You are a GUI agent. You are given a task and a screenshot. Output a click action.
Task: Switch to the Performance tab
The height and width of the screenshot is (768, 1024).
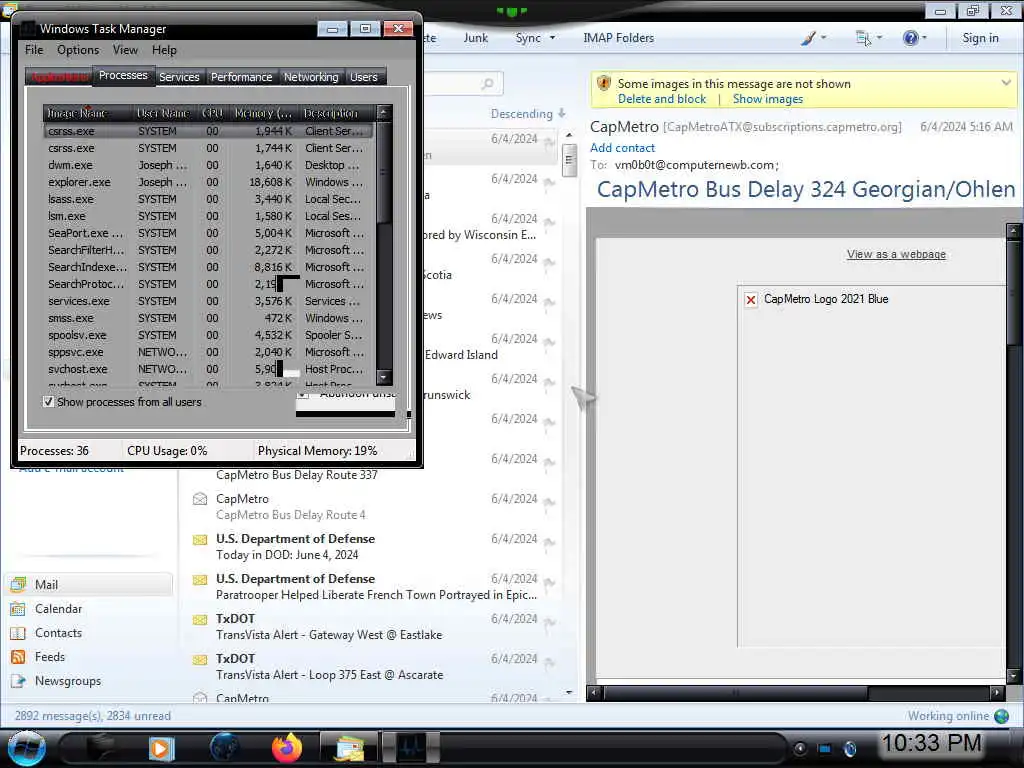pos(241,77)
